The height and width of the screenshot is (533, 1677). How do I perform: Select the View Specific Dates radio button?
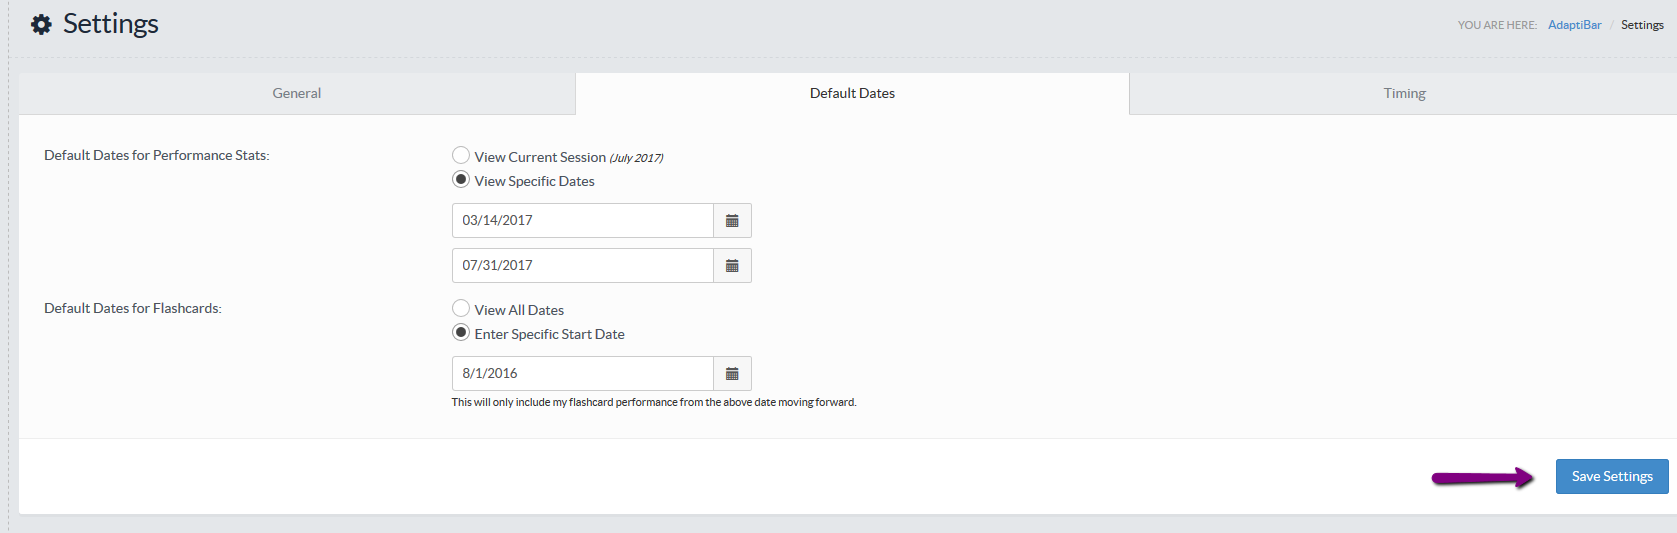[461, 179]
